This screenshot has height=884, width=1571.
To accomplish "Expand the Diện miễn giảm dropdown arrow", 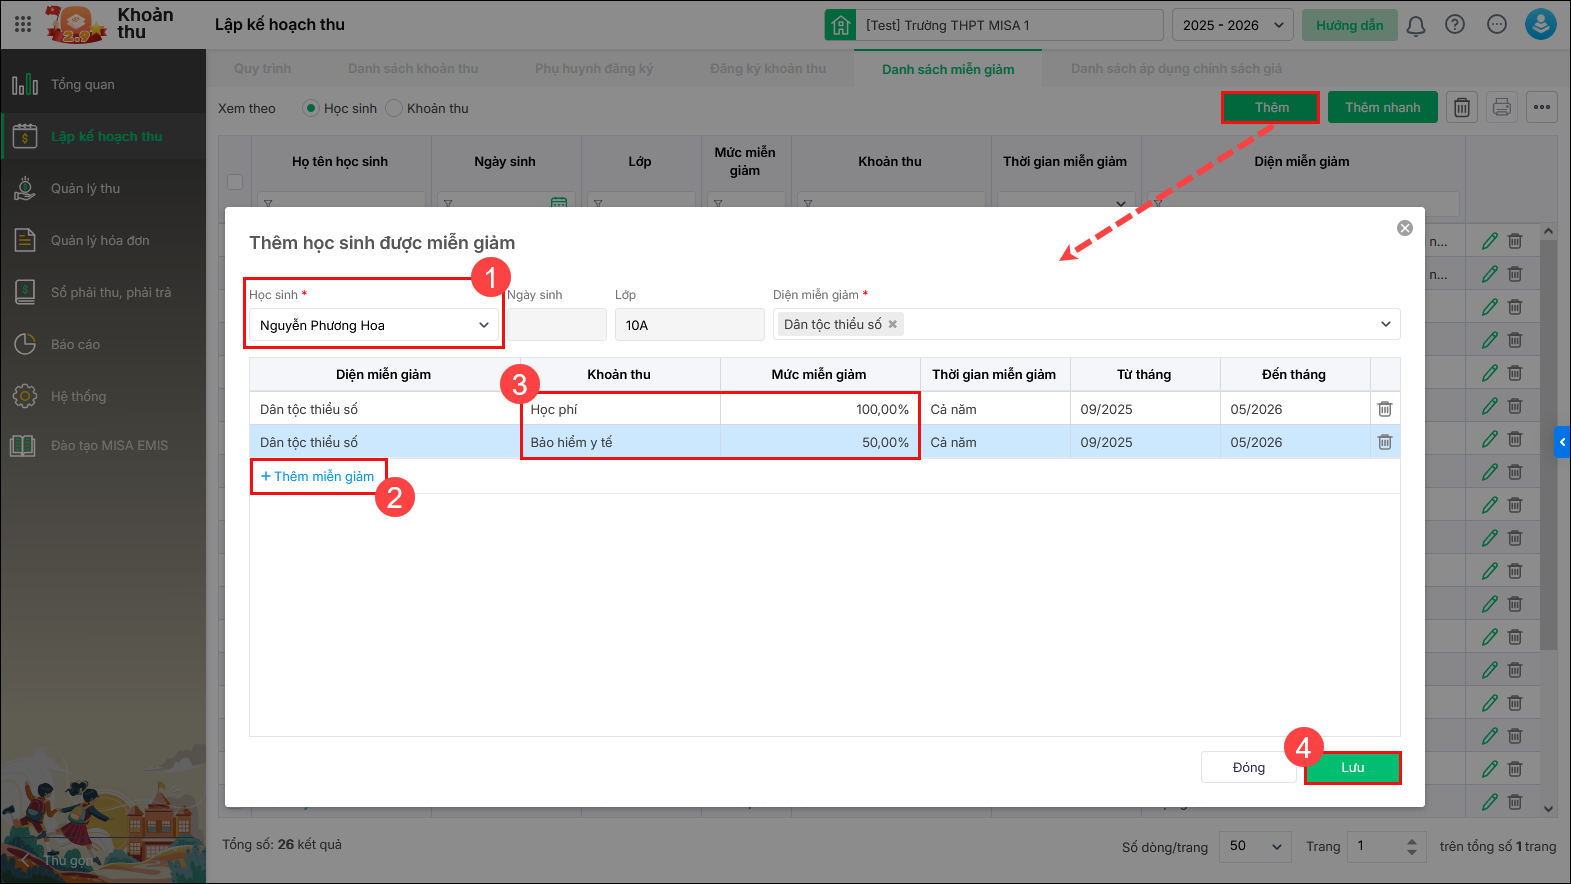I will click(1385, 324).
